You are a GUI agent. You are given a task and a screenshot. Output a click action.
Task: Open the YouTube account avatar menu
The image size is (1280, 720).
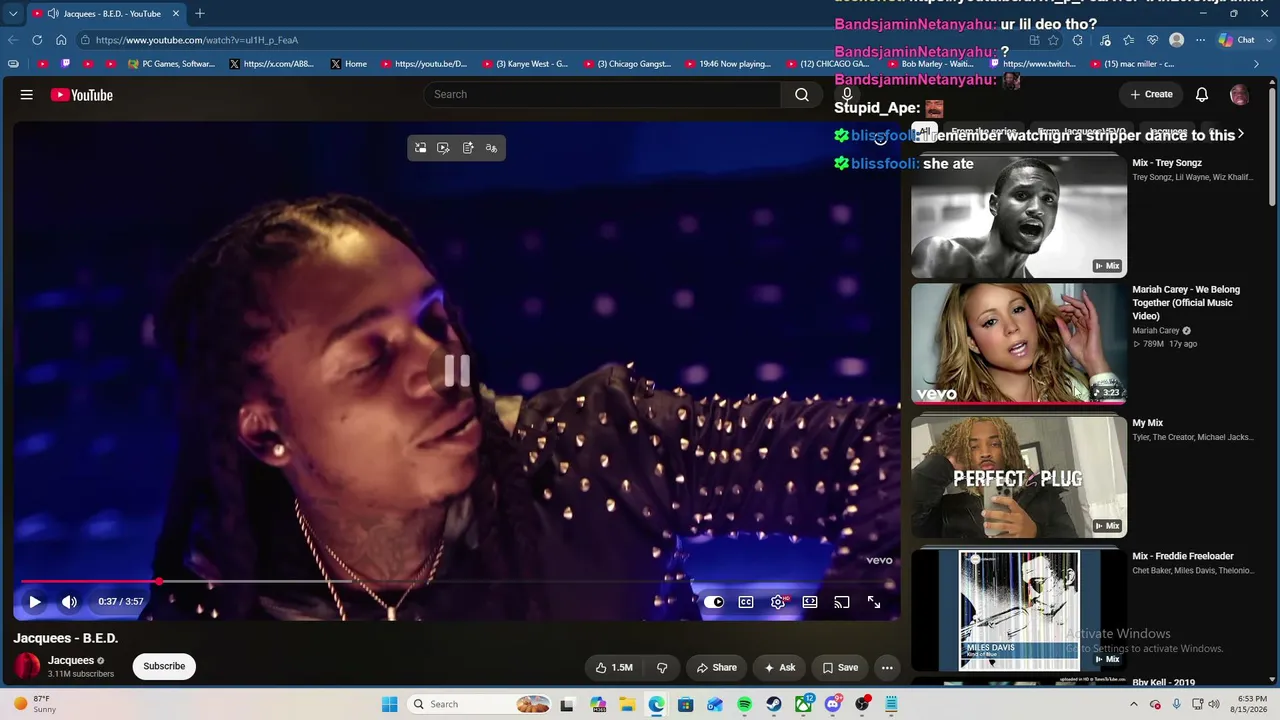tap(1239, 94)
